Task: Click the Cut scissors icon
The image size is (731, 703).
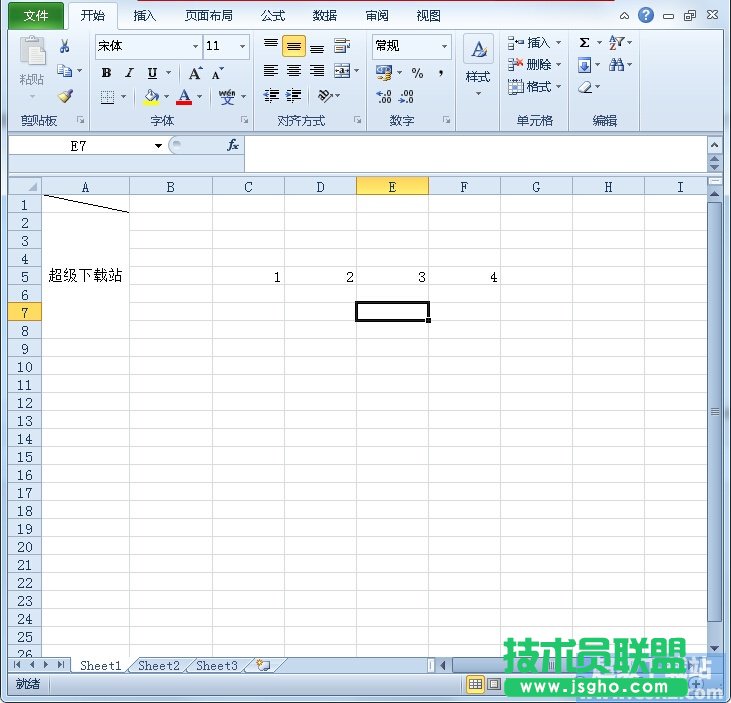Action: [64, 46]
